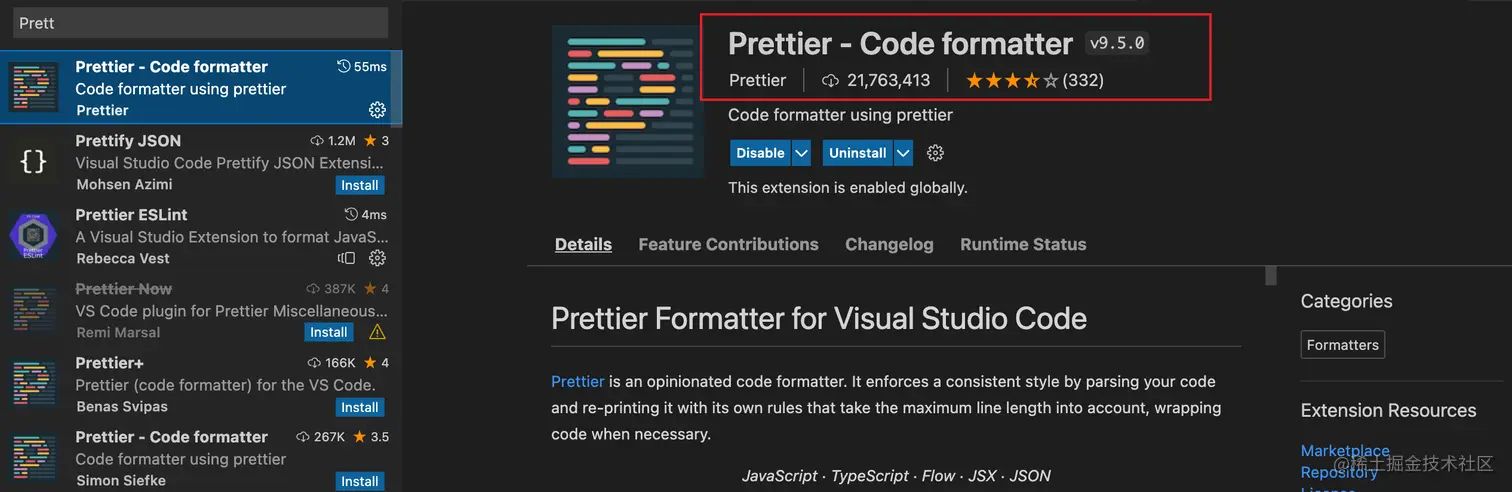
Task: Click publisher name Mohsen Azimi
Action: 124,185
